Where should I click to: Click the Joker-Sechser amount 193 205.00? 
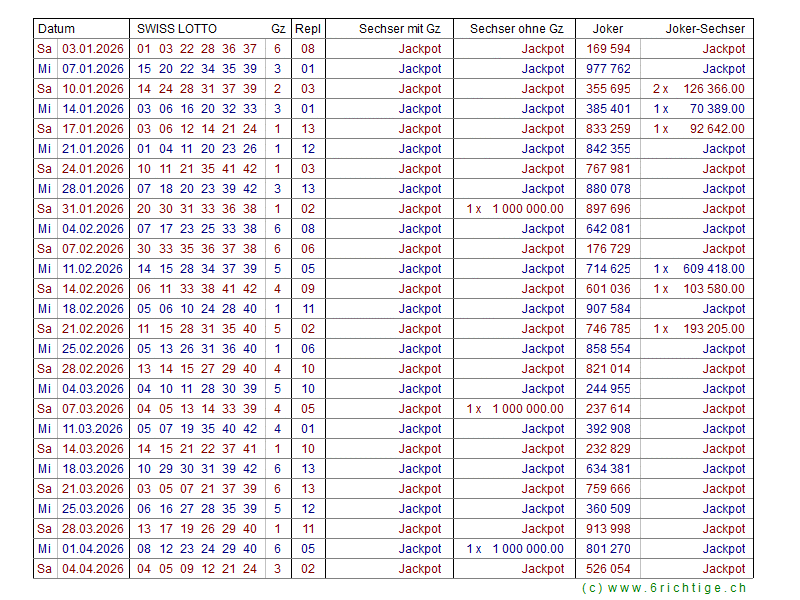pos(713,329)
